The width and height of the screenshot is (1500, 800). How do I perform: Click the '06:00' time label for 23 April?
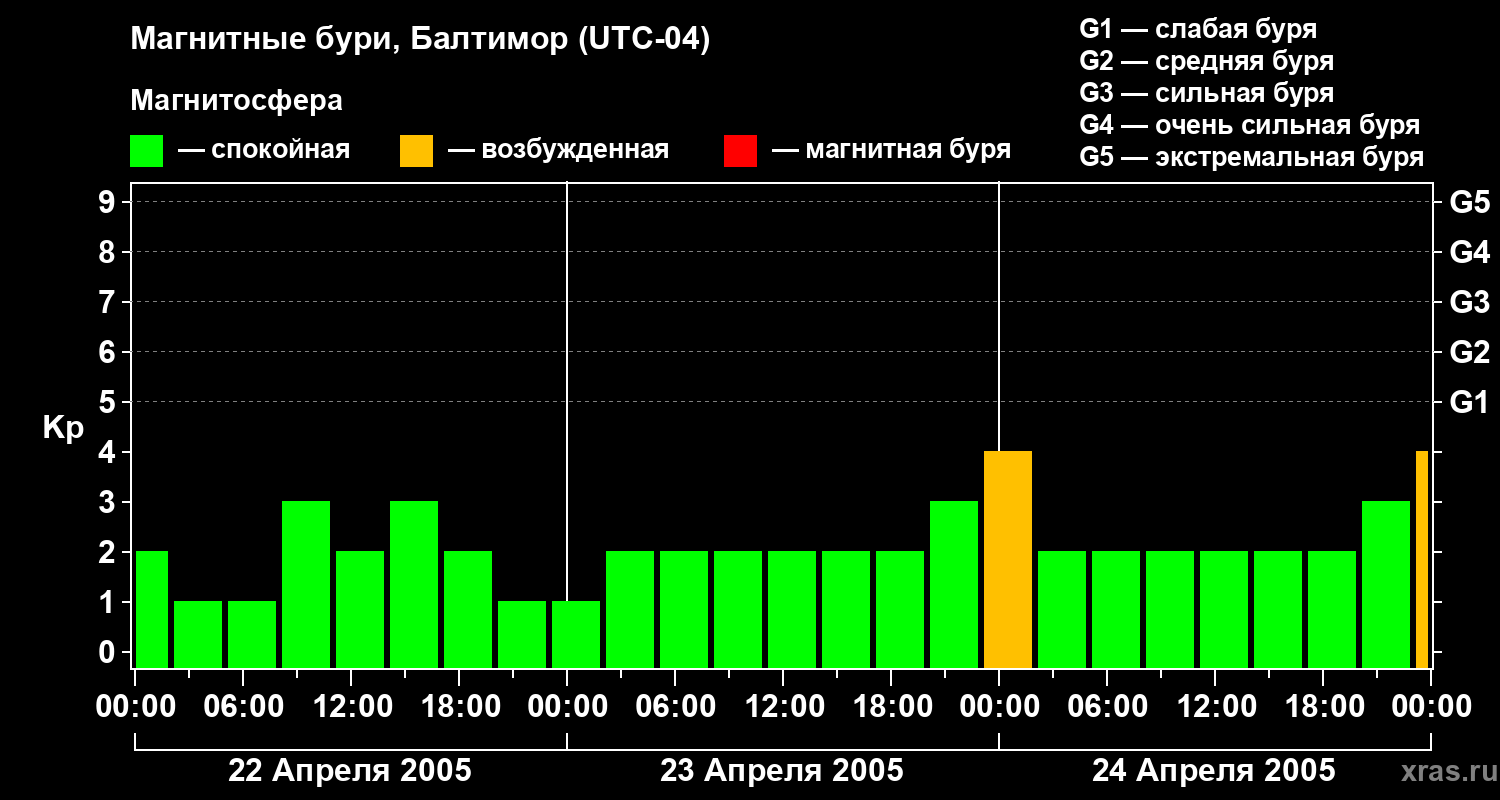675,707
